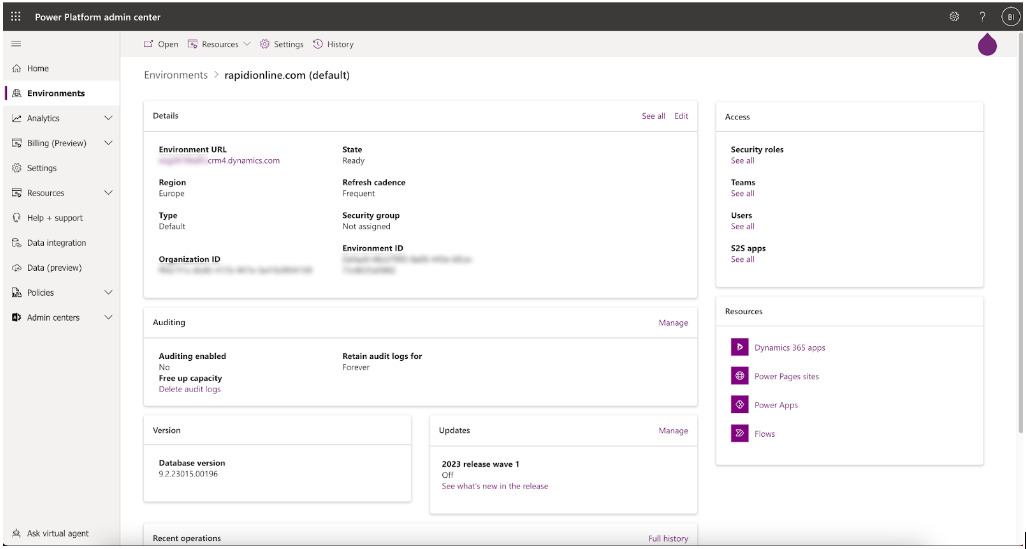
Task: Click Environments in the breadcrumb
Action: tap(175, 75)
